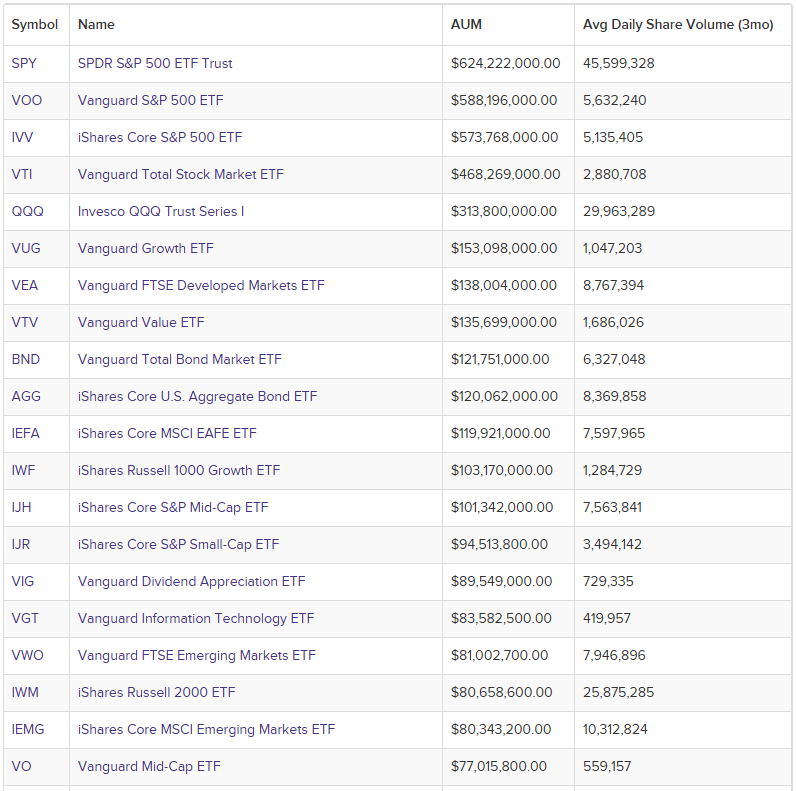796x791 pixels.
Task: Open iShares Russell 2000 ETF link
Action: tap(156, 694)
